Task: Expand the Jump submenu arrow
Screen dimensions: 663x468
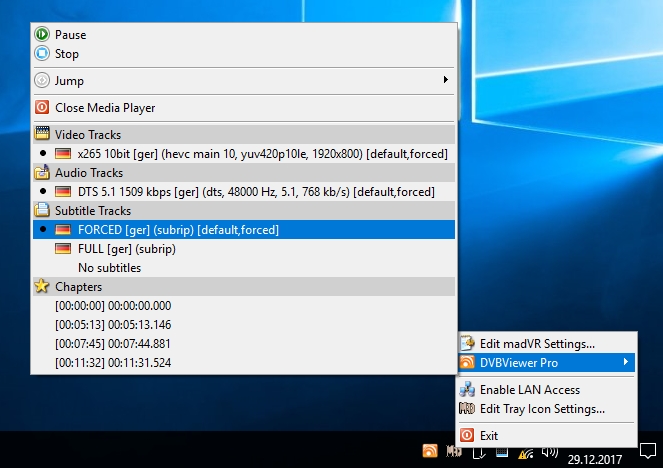Action: 445,80
